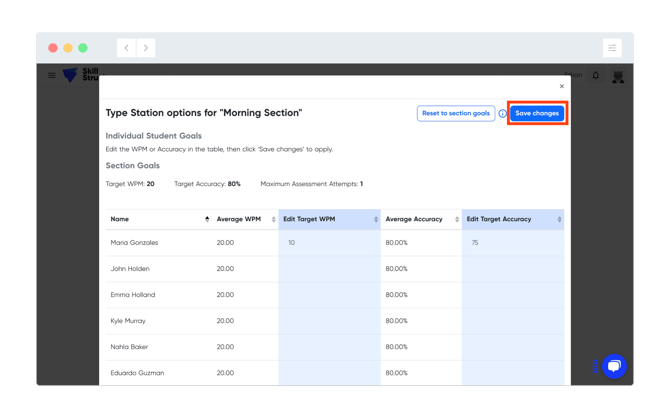Sort table by Name column
Image resolution: width=670 pixels, height=418 pixels.
coord(207,219)
